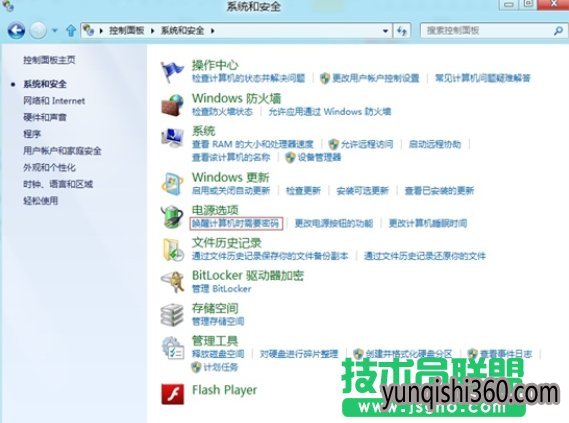Click 更改计算机睡眠时间 link
The image size is (569, 423).
[x=428, y=223]
